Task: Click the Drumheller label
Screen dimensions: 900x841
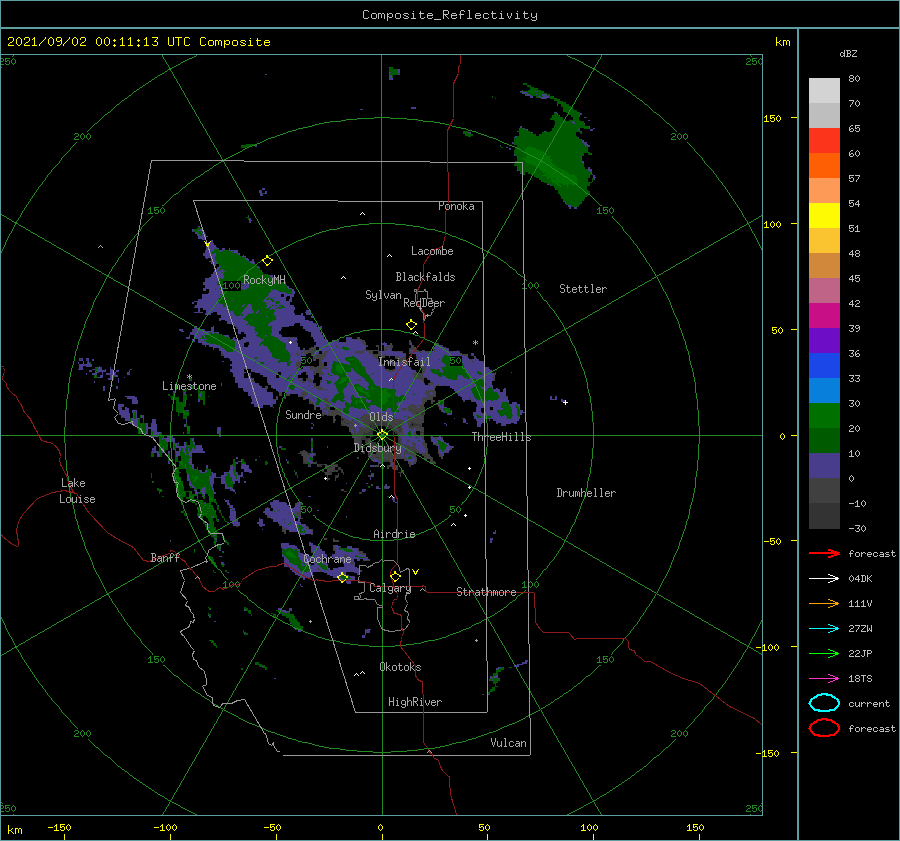Action: (586, 493)
